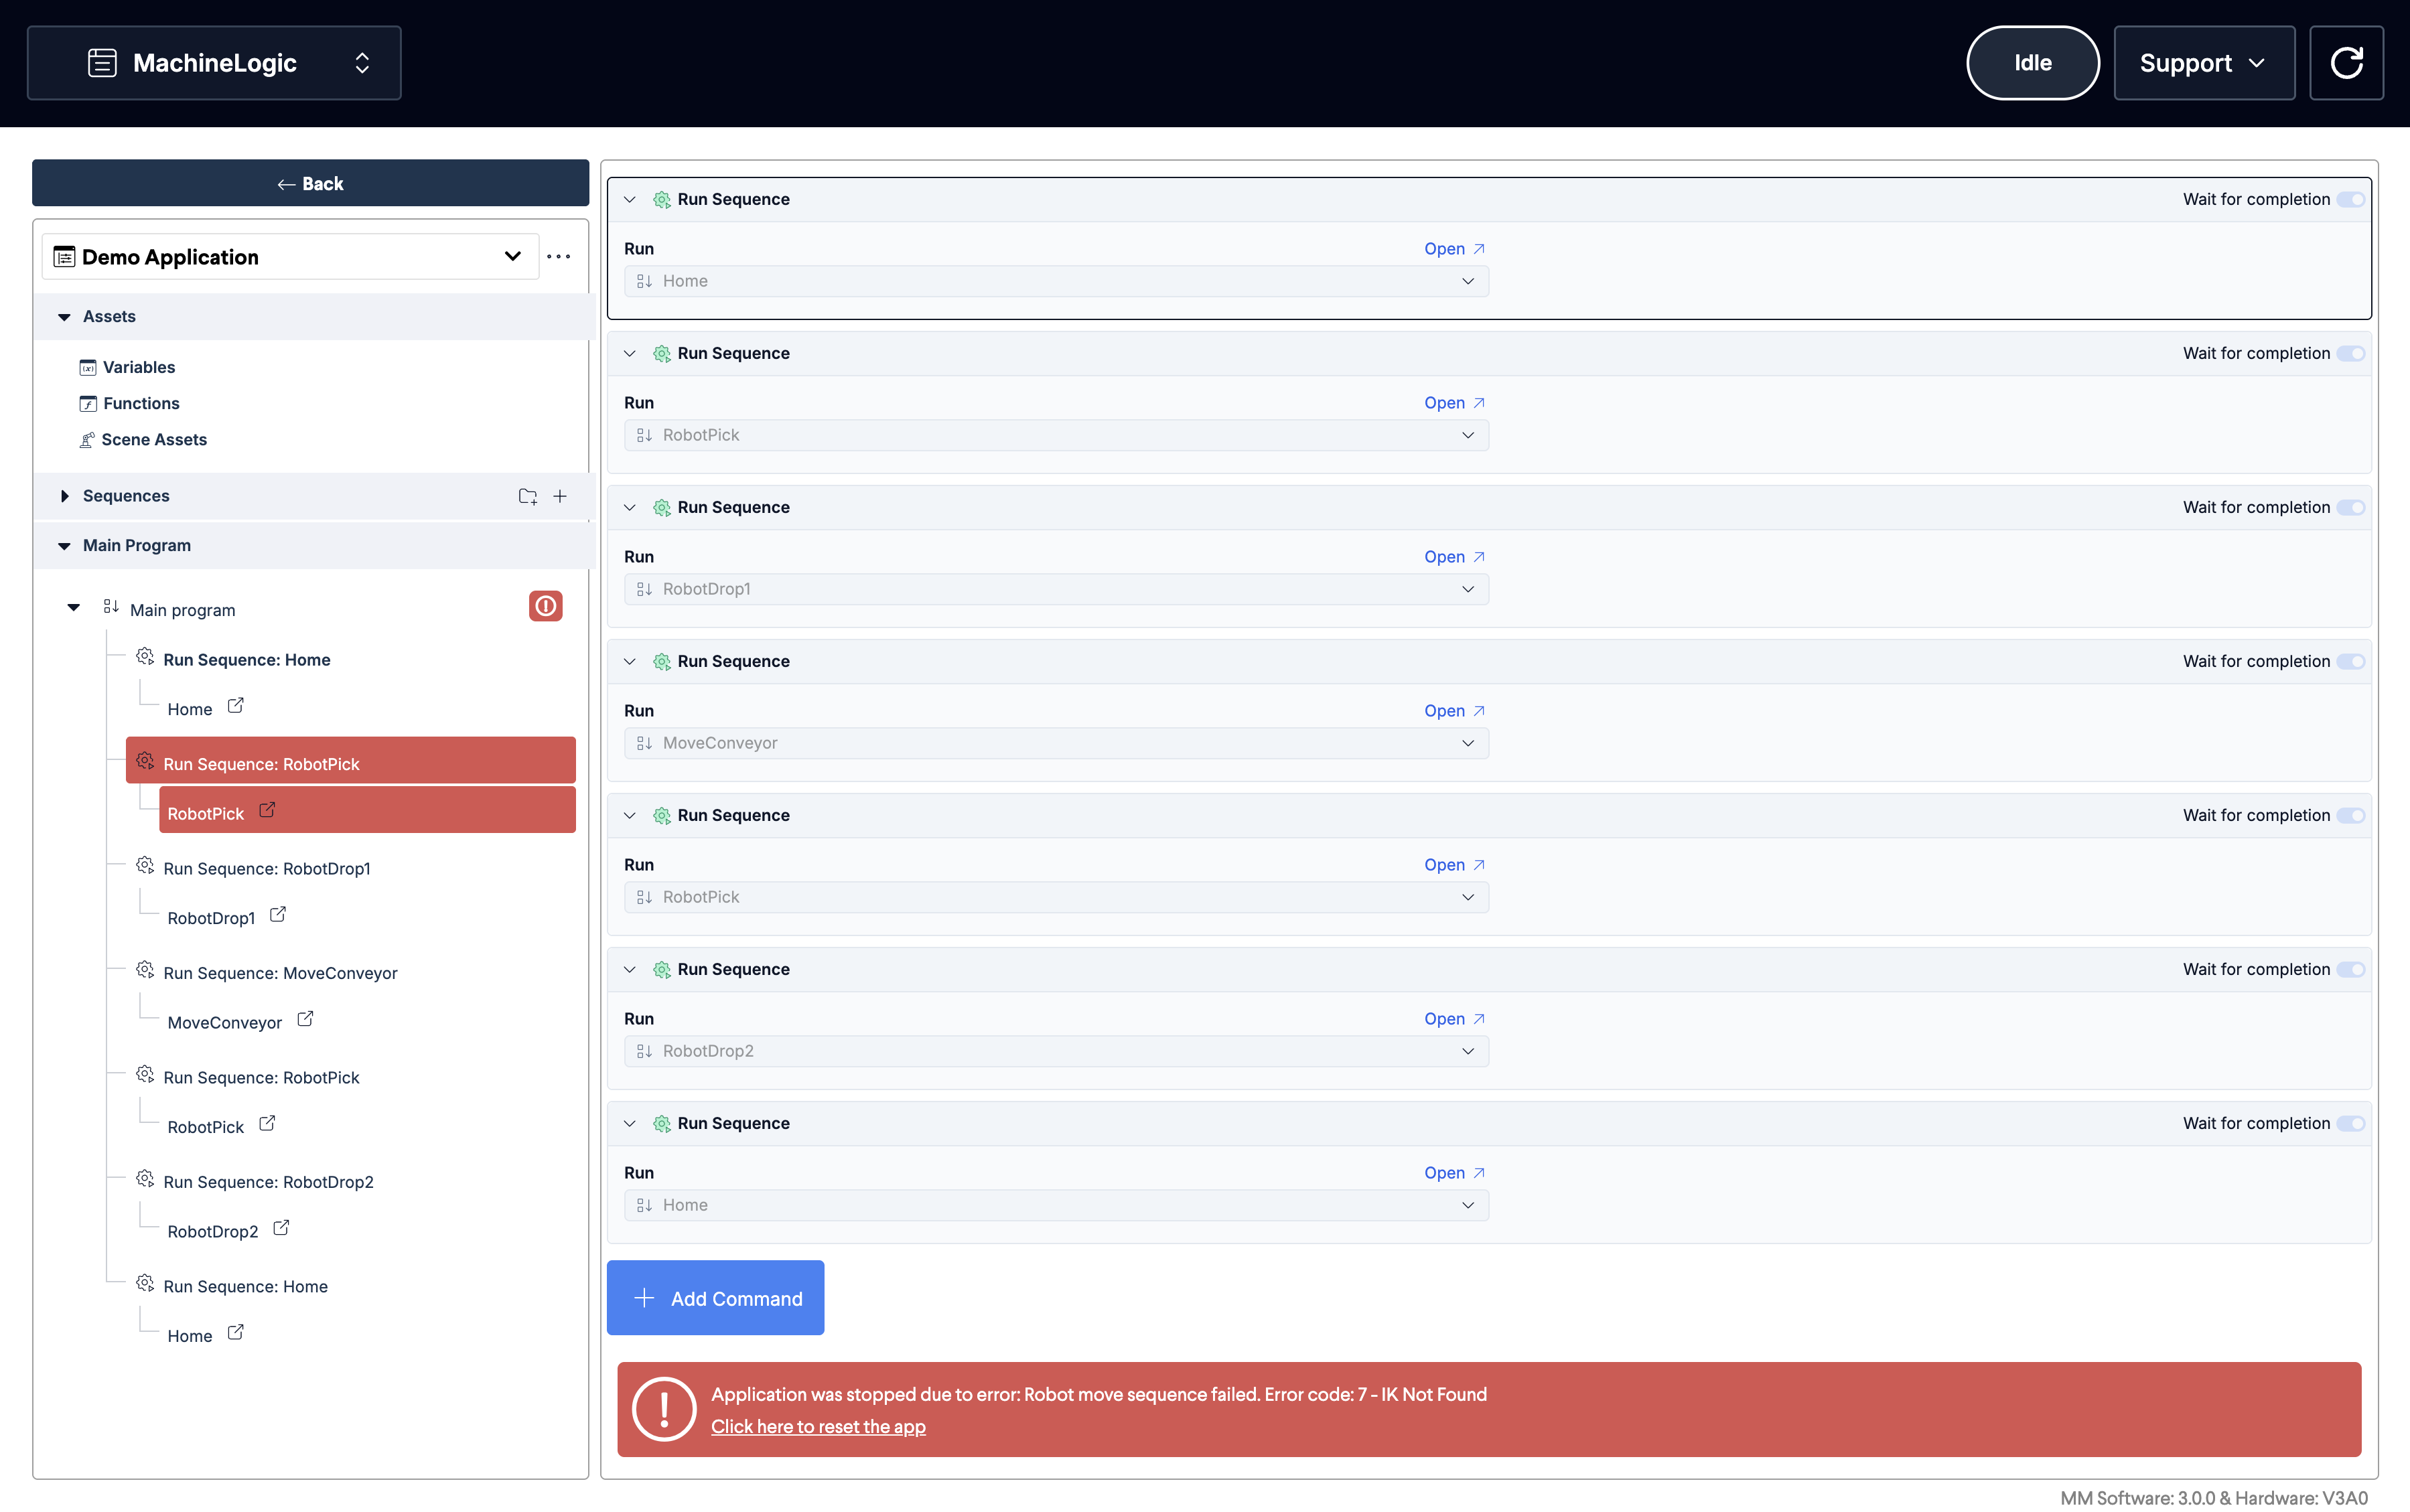
Task: Click gear icon of Run Sequence: MoveConveyor
Action: (x=145, y=970)
